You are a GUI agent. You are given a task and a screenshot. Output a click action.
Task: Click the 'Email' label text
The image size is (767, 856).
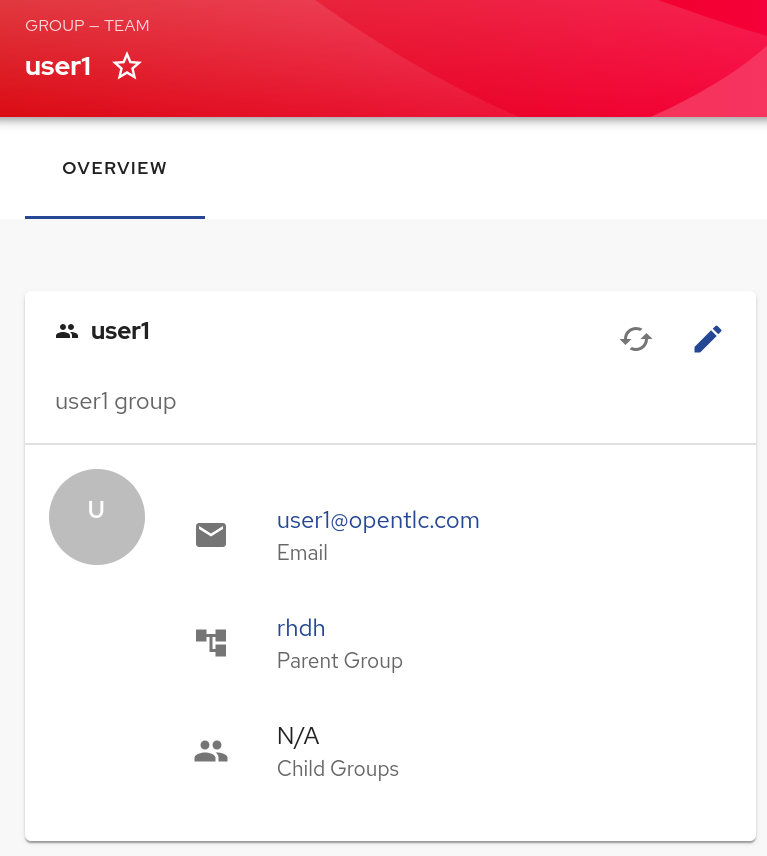pos(302,552)
